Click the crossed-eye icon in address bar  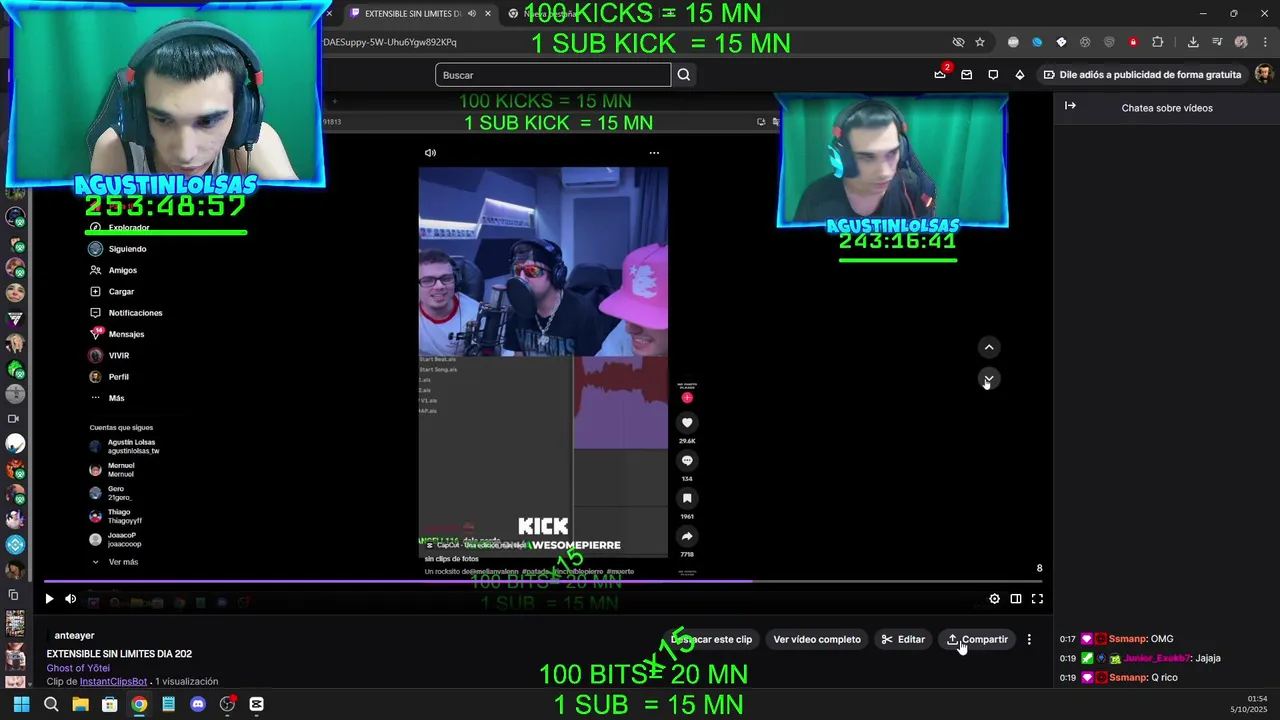point(958,42)
